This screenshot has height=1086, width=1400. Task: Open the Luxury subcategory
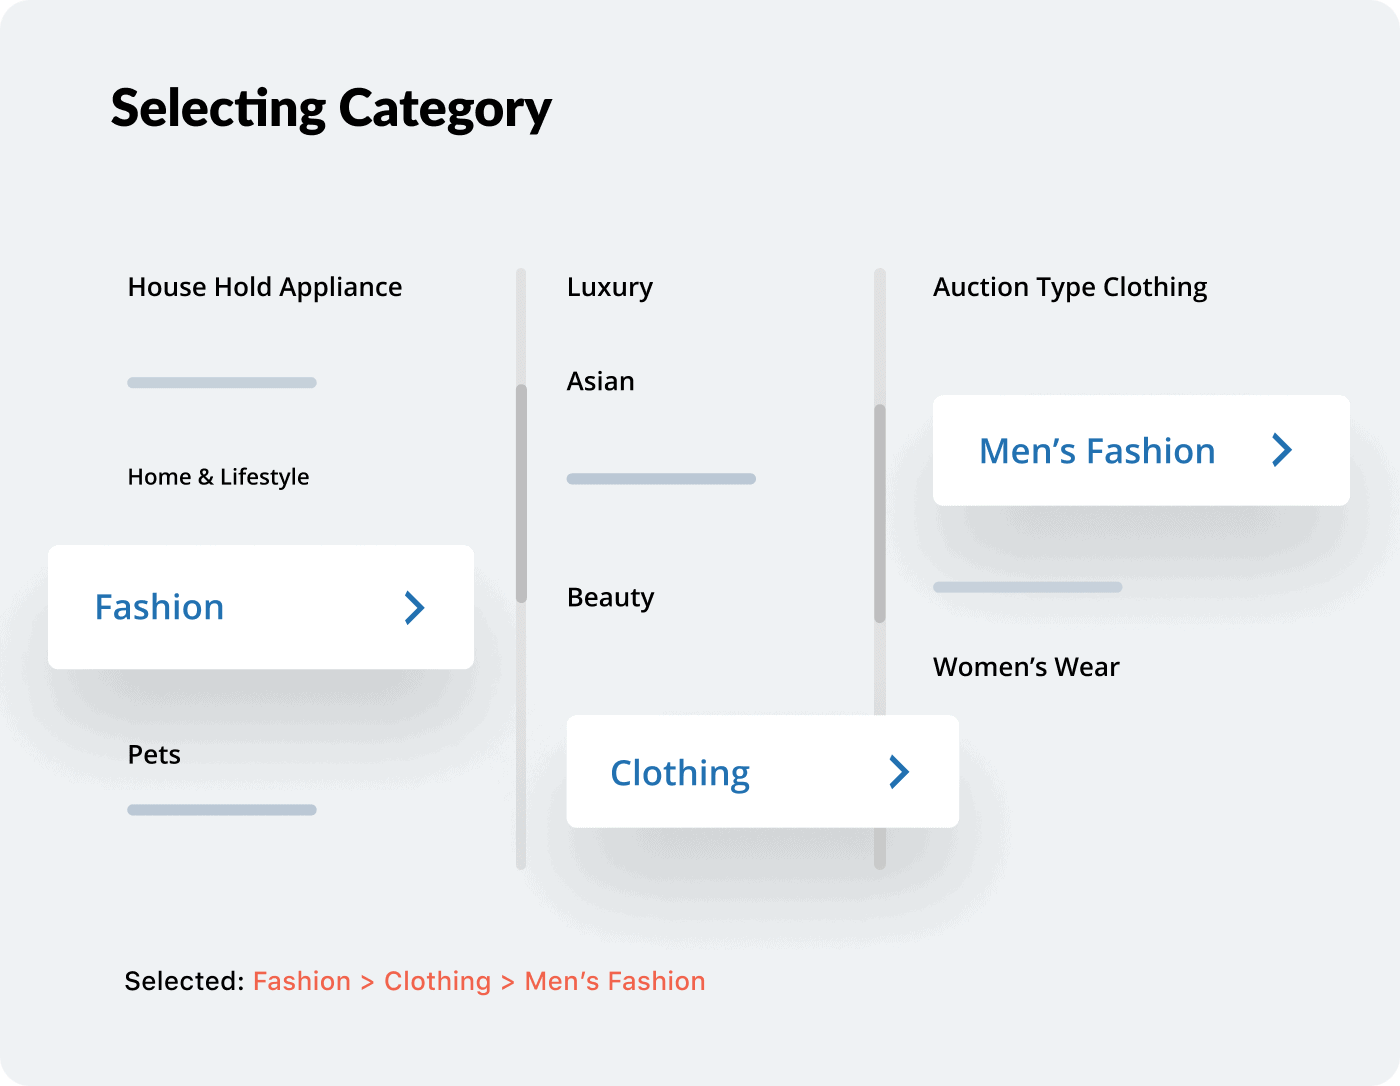click(x=609, y=288)
